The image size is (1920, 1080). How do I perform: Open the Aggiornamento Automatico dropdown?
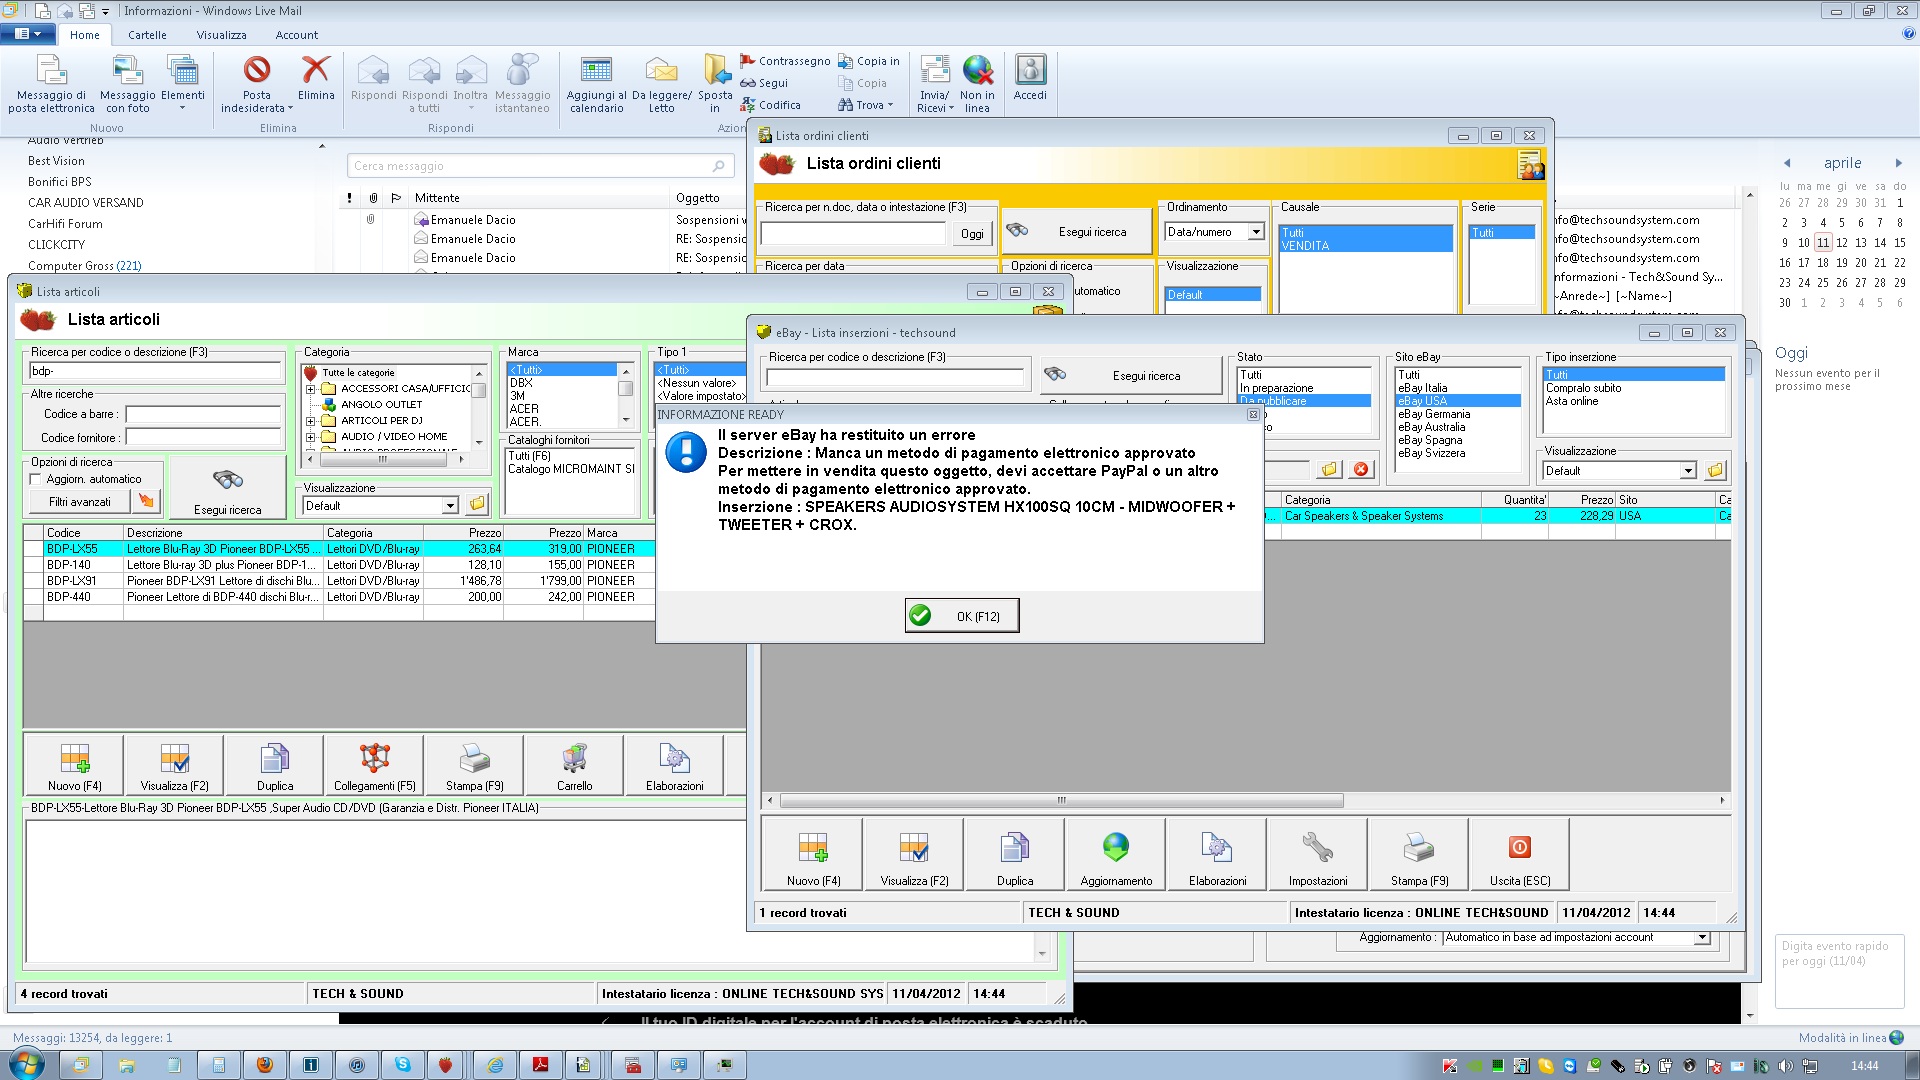tap(1701, 938)
